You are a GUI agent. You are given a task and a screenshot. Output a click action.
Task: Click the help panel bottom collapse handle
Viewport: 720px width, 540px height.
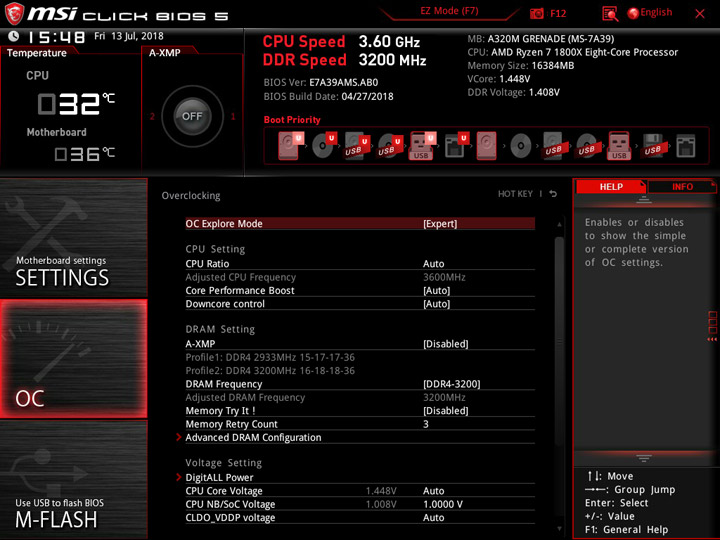coord(644,458)
